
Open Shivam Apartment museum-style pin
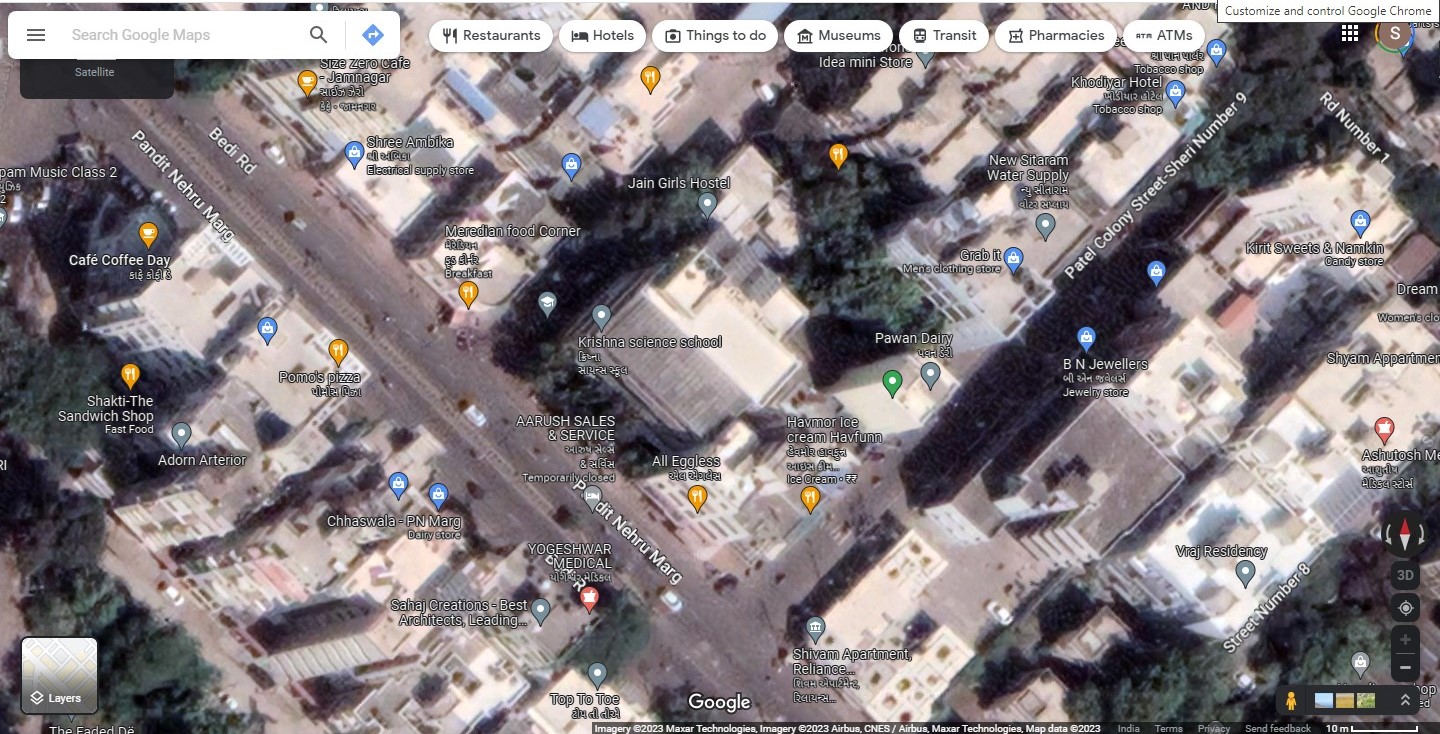tap(816, 629)
